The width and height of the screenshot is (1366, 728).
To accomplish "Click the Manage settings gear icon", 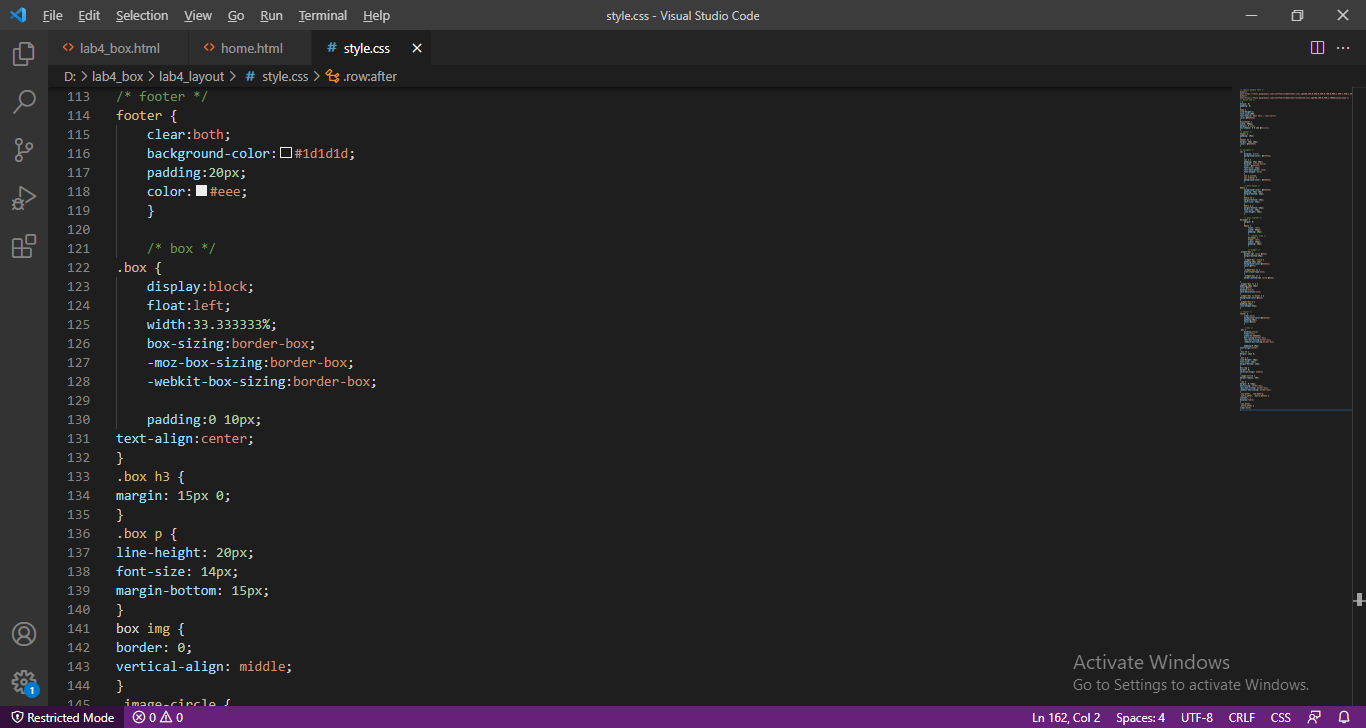I will pos(24,683).
